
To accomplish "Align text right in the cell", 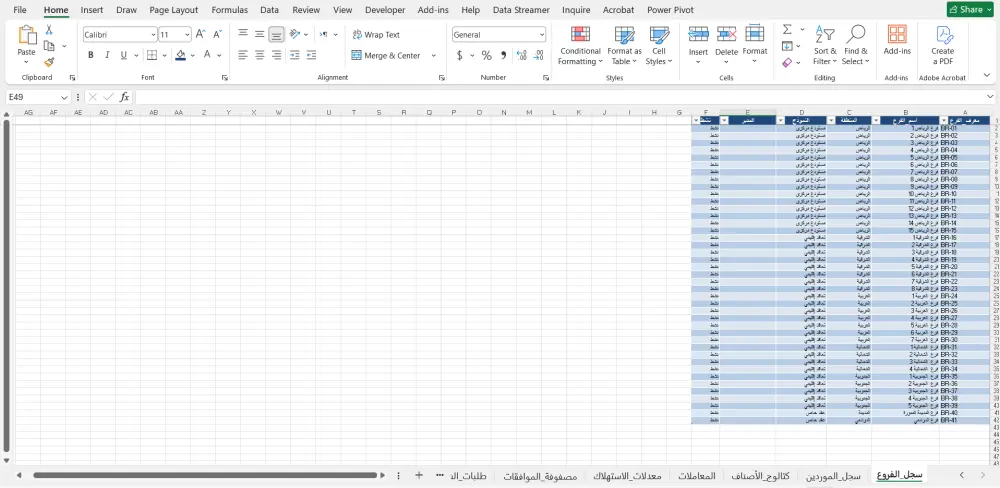I will [276, 55].
